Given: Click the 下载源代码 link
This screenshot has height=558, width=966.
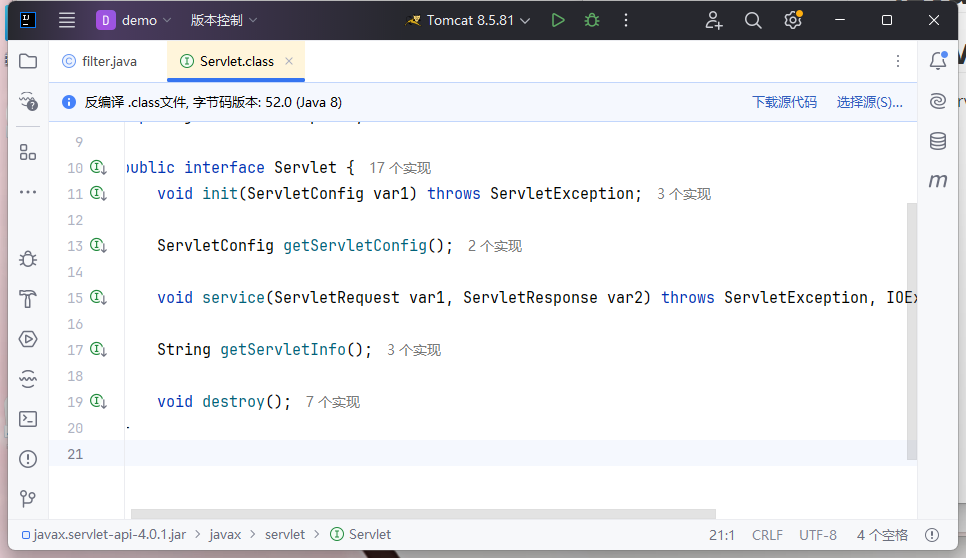Looking at the screenshot, I should (784, 102).
